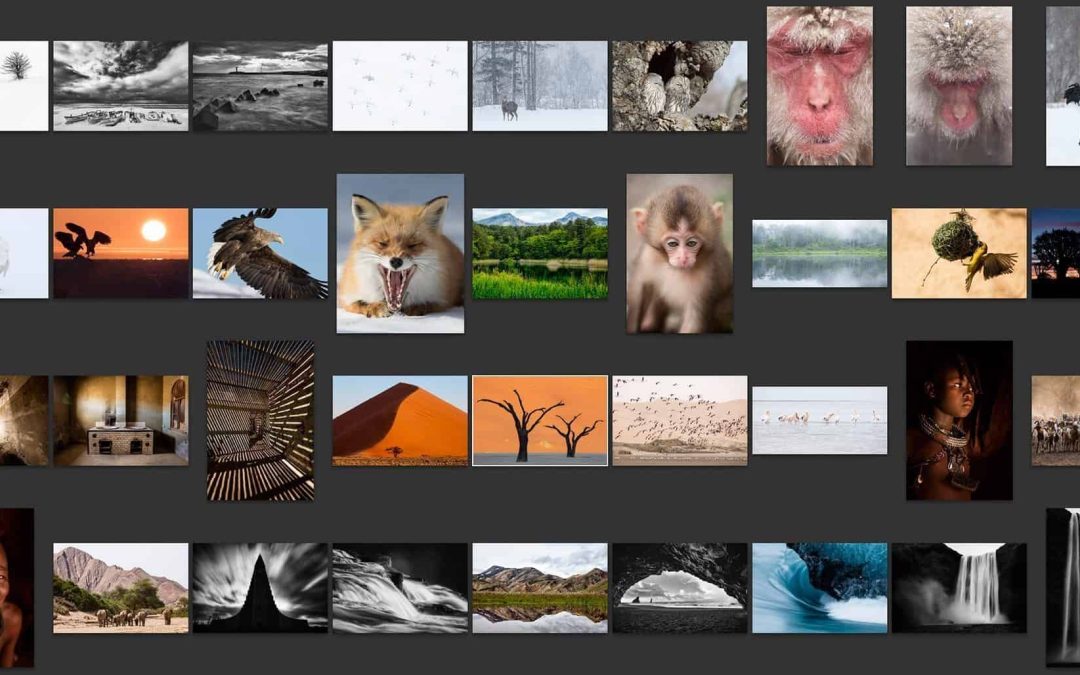Select the green lake with mountains photo
The height and width of the screenshot is (675, 1080).
539,252
